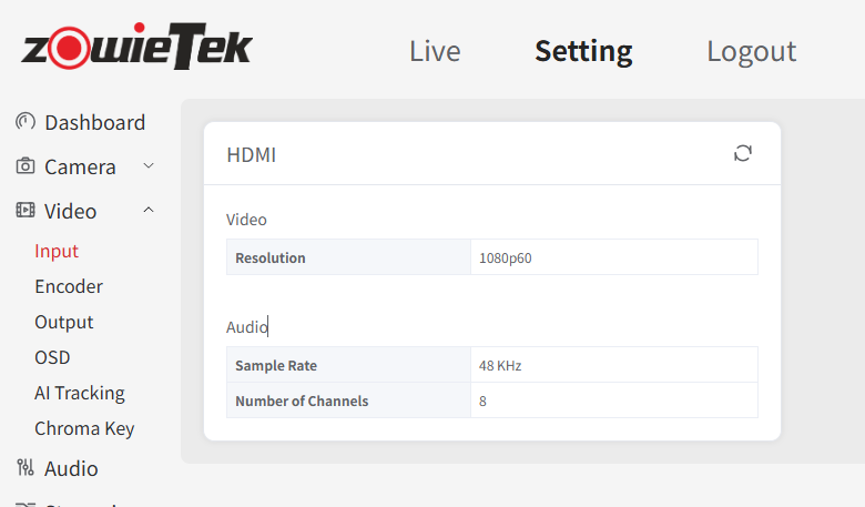Open AI Tracking settings
This screenshot has height=507, width=865.
click(79, 393)
